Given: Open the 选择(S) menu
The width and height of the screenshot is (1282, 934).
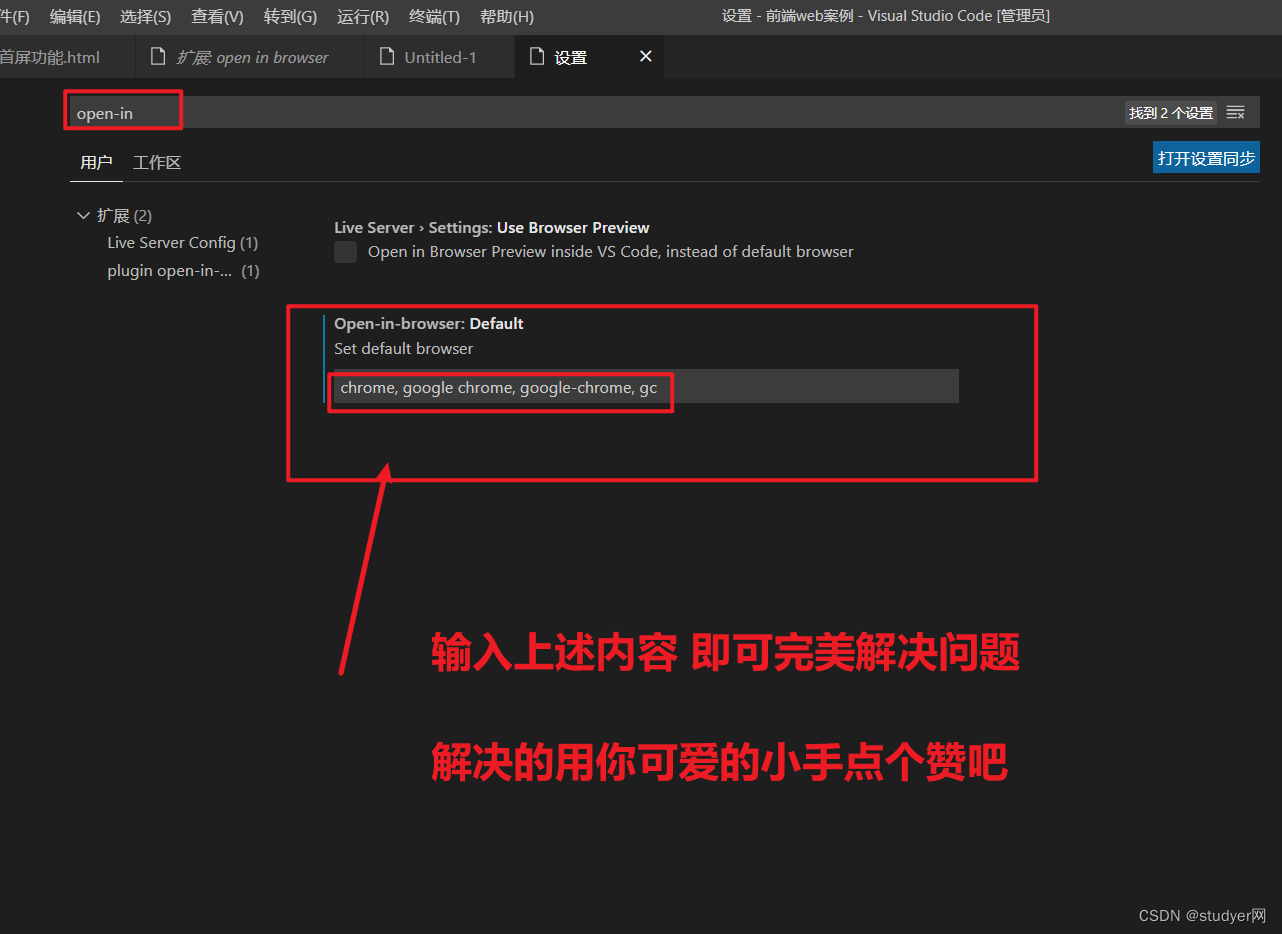Looking at the screenshot, I should [x=146, y=17].
